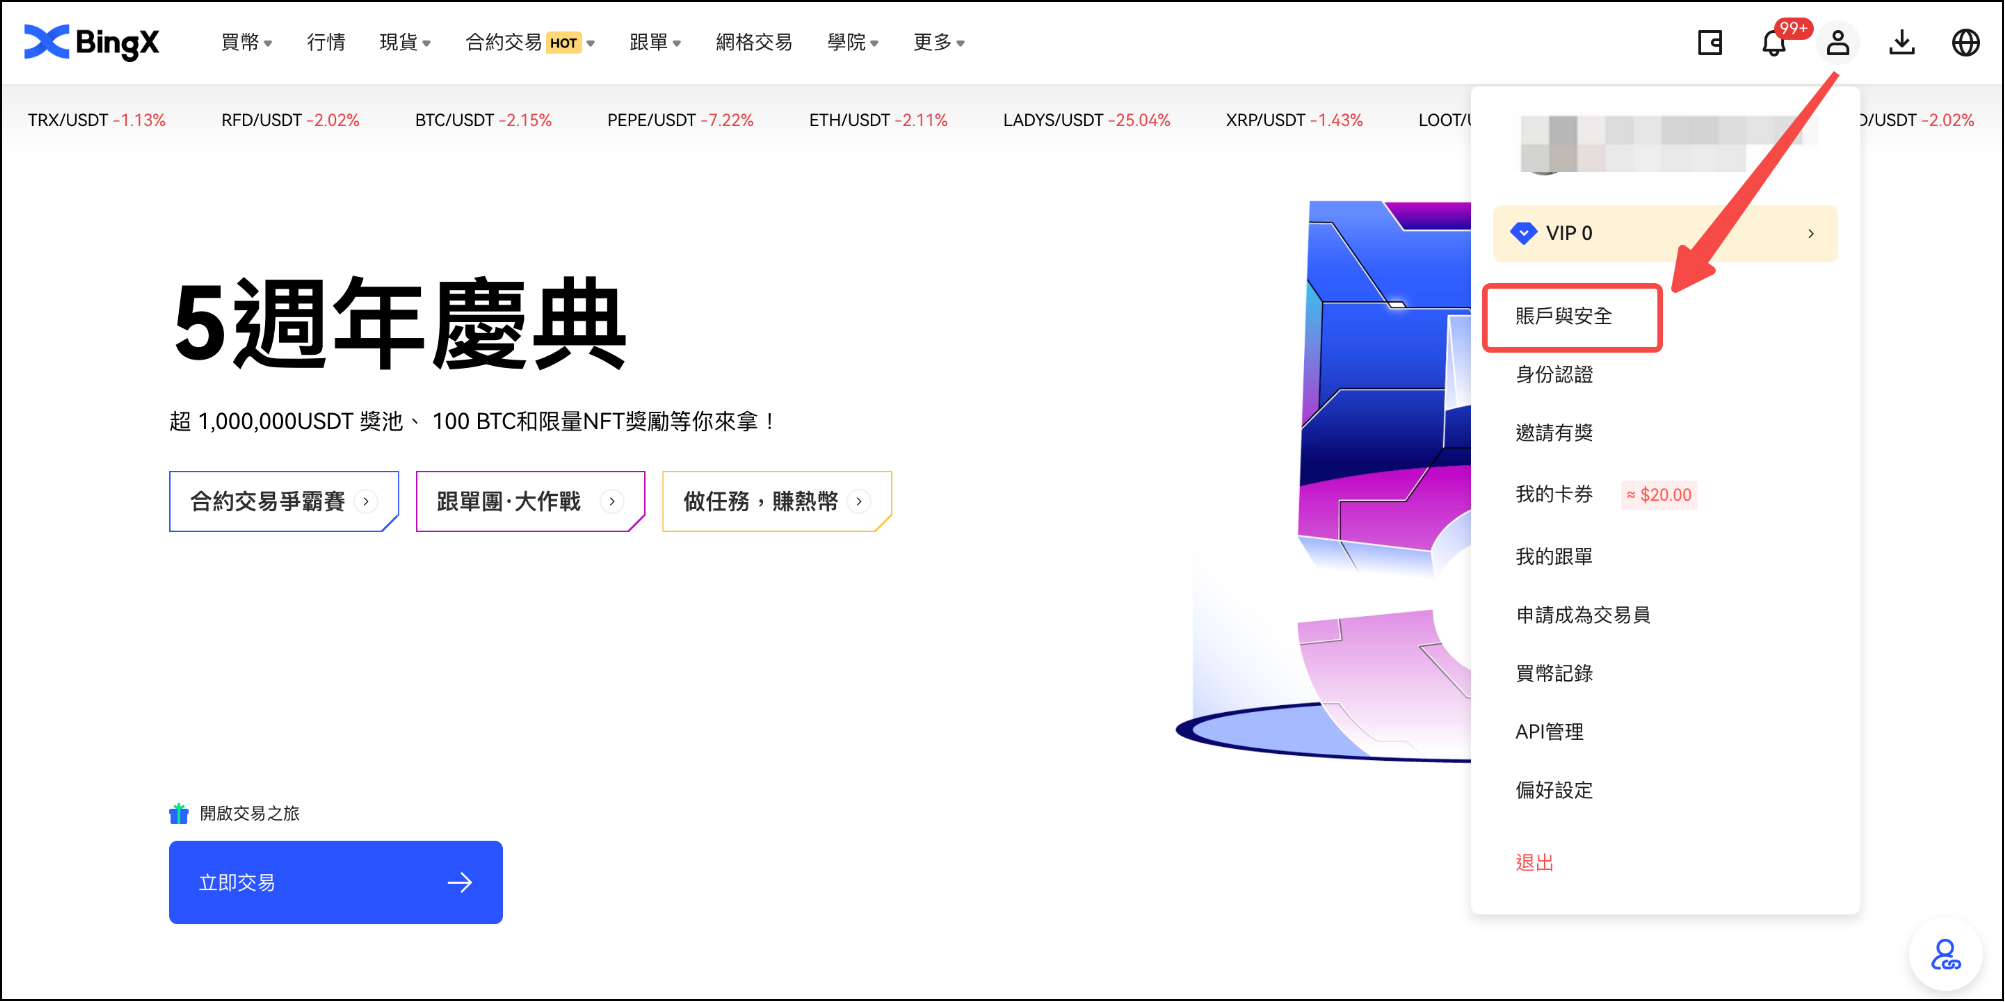Viewport: 2005px width, 1002px height.
Task: Expand the VIP 0 level row
Action: [x=1664, y=233]
